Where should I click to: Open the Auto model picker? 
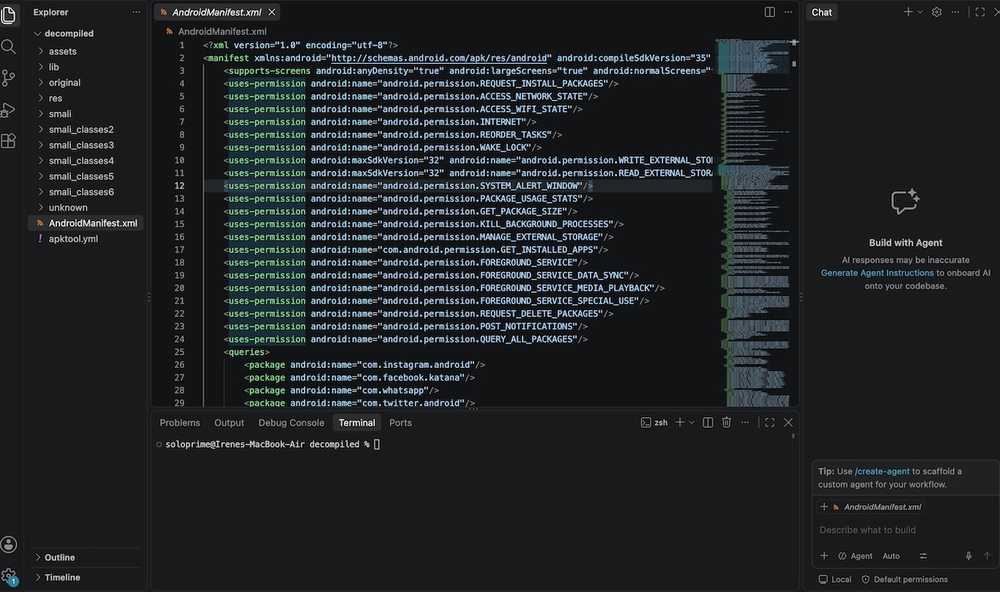tap(891, 556)
